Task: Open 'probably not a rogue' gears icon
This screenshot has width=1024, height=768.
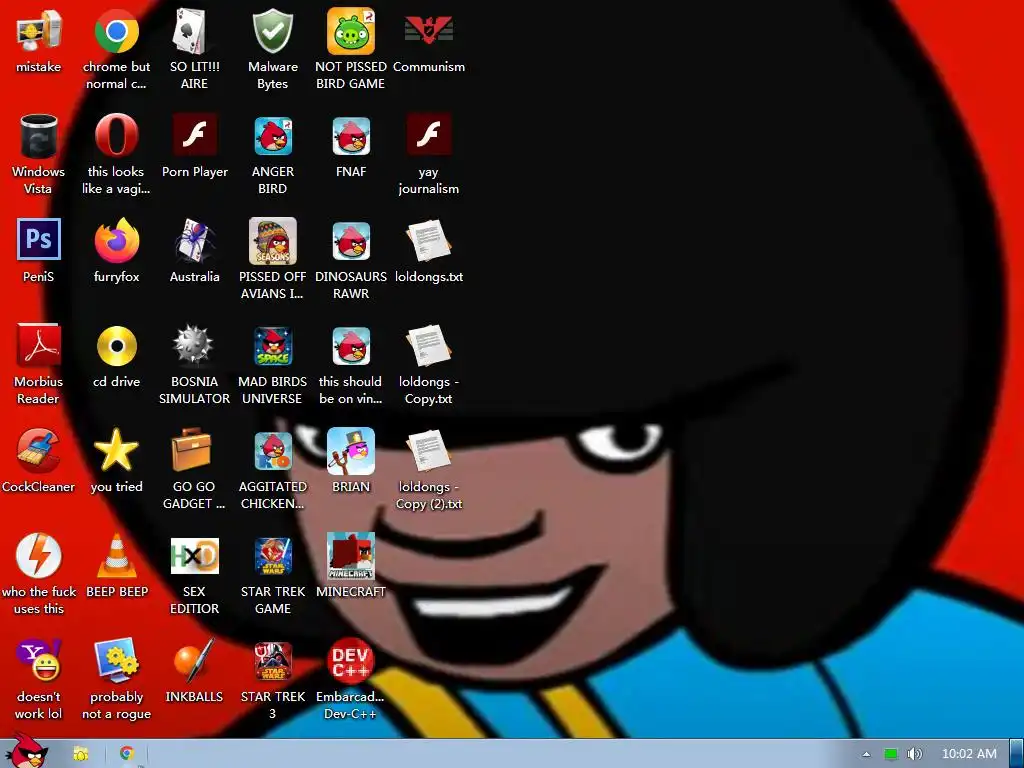Action: [x=116, y=661]
